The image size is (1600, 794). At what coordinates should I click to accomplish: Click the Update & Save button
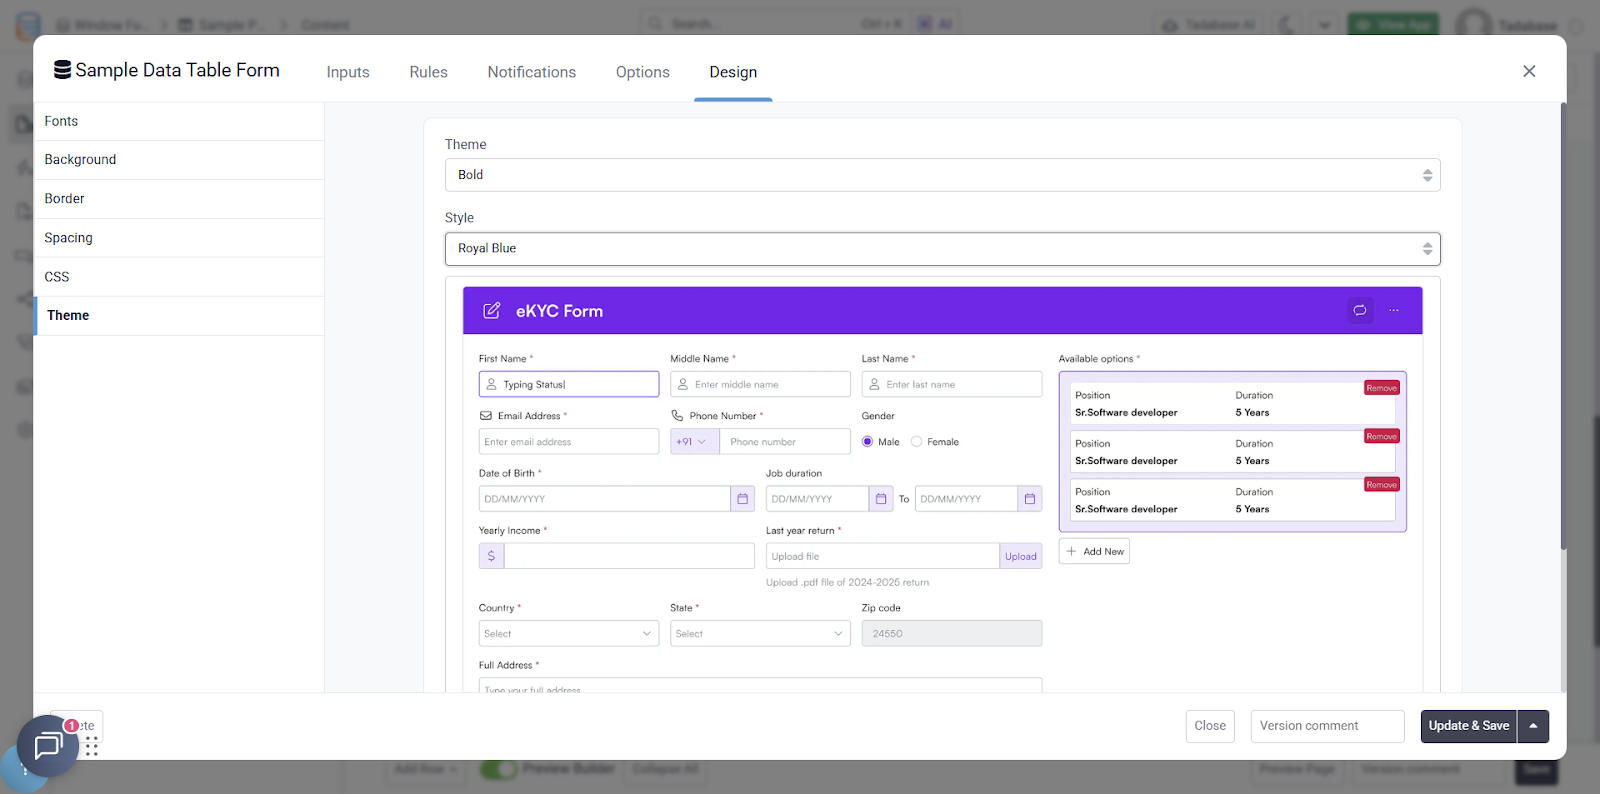[1468, 726]
